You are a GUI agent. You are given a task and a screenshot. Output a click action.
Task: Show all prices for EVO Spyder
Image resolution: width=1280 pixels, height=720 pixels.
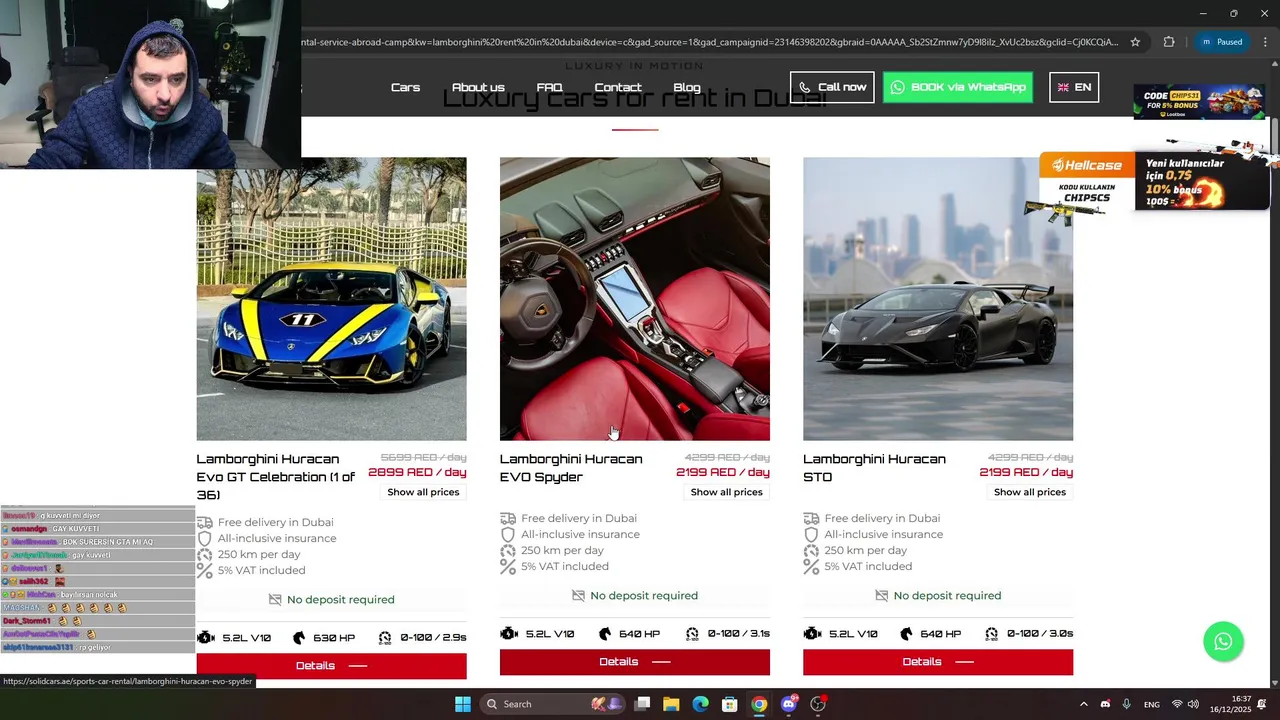coord(726,492)
